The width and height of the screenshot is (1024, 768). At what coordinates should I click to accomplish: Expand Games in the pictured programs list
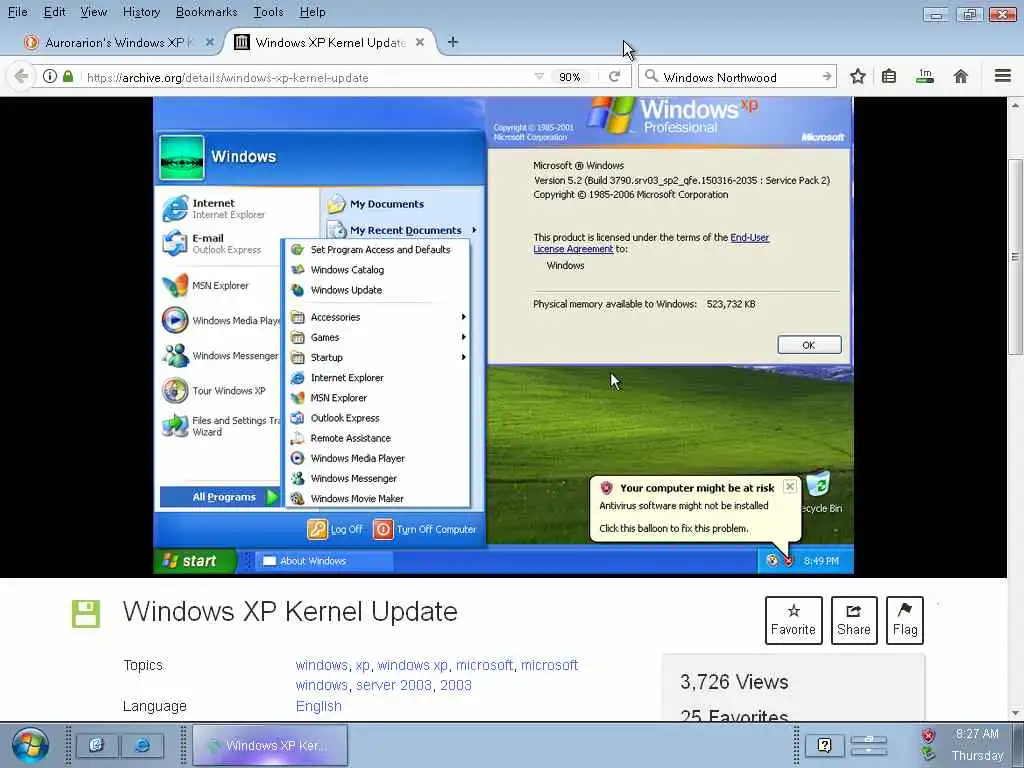click(x=378, y=337)
